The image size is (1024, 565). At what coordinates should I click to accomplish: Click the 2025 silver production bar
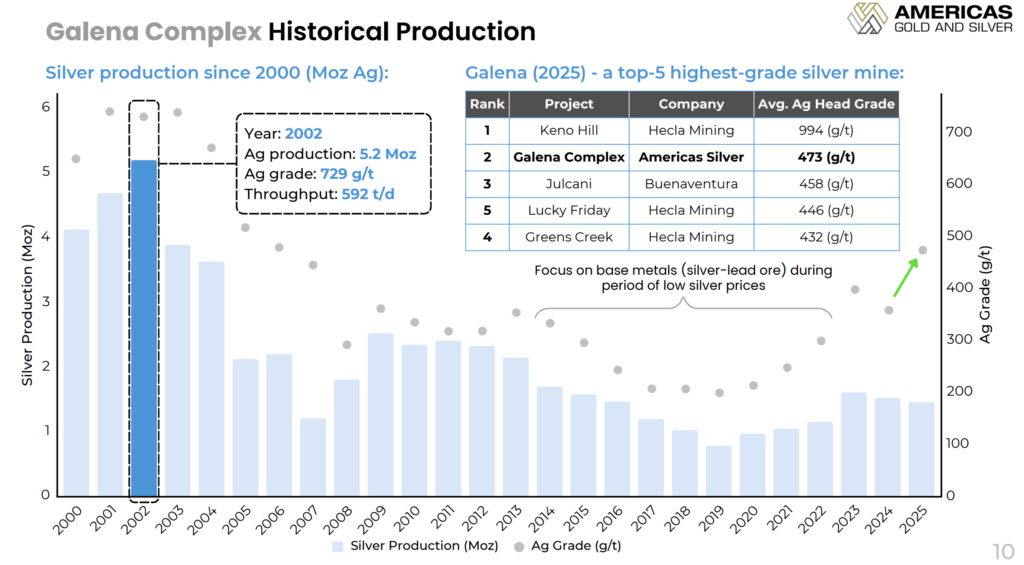click(x=921, y=449)
